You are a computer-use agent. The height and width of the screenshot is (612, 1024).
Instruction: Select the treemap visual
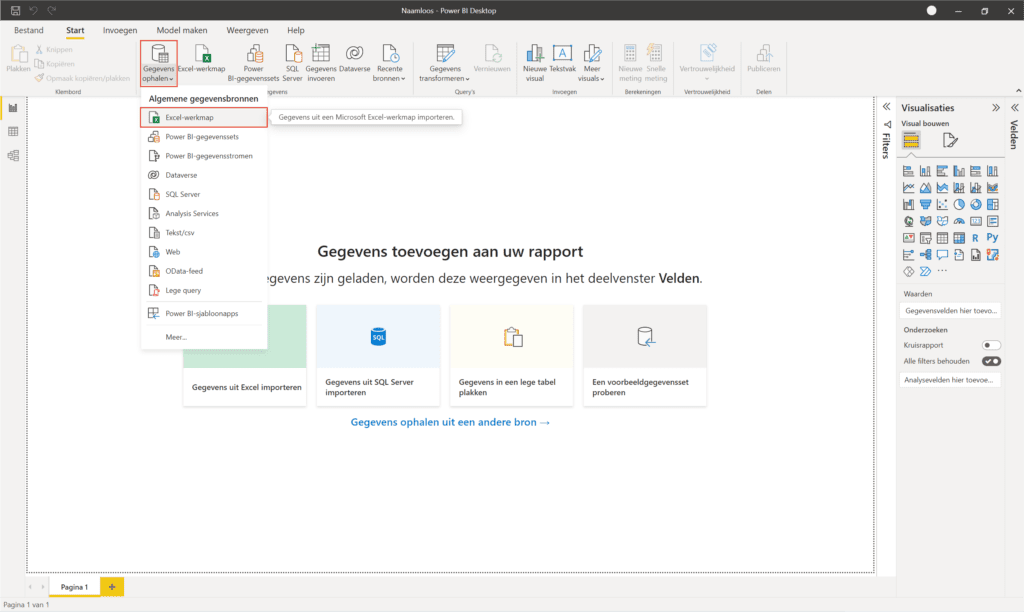(x=993, y=204)
